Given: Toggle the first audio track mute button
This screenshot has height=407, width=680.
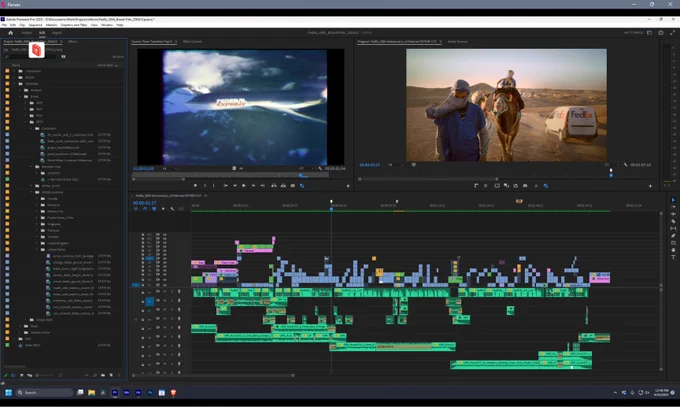Looking at the screenshot, I should click(x=164, y=292).
